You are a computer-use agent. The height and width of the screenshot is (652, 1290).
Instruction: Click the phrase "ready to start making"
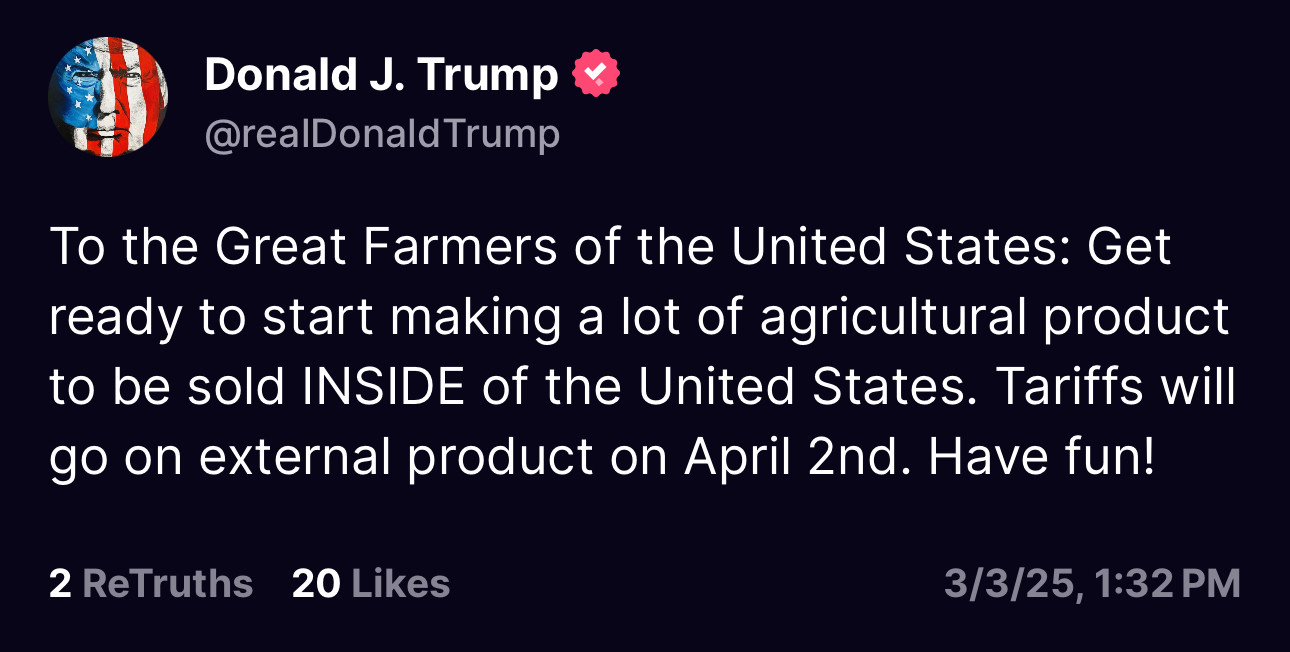point(307,318)
